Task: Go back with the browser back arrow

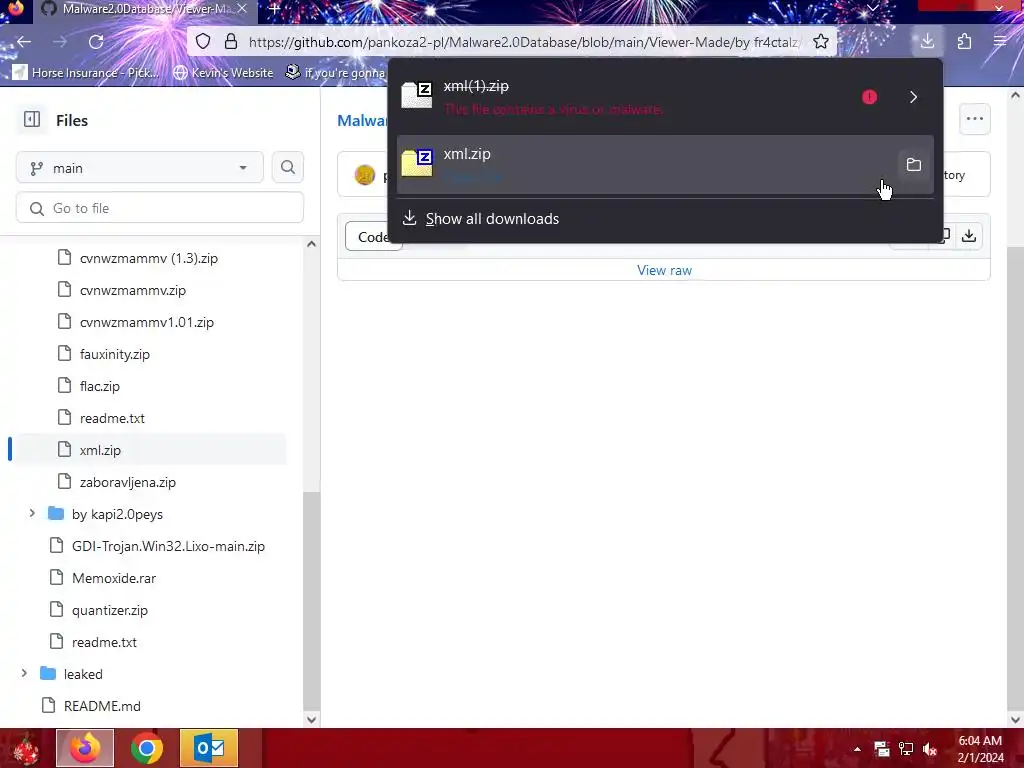Action: 24,42
